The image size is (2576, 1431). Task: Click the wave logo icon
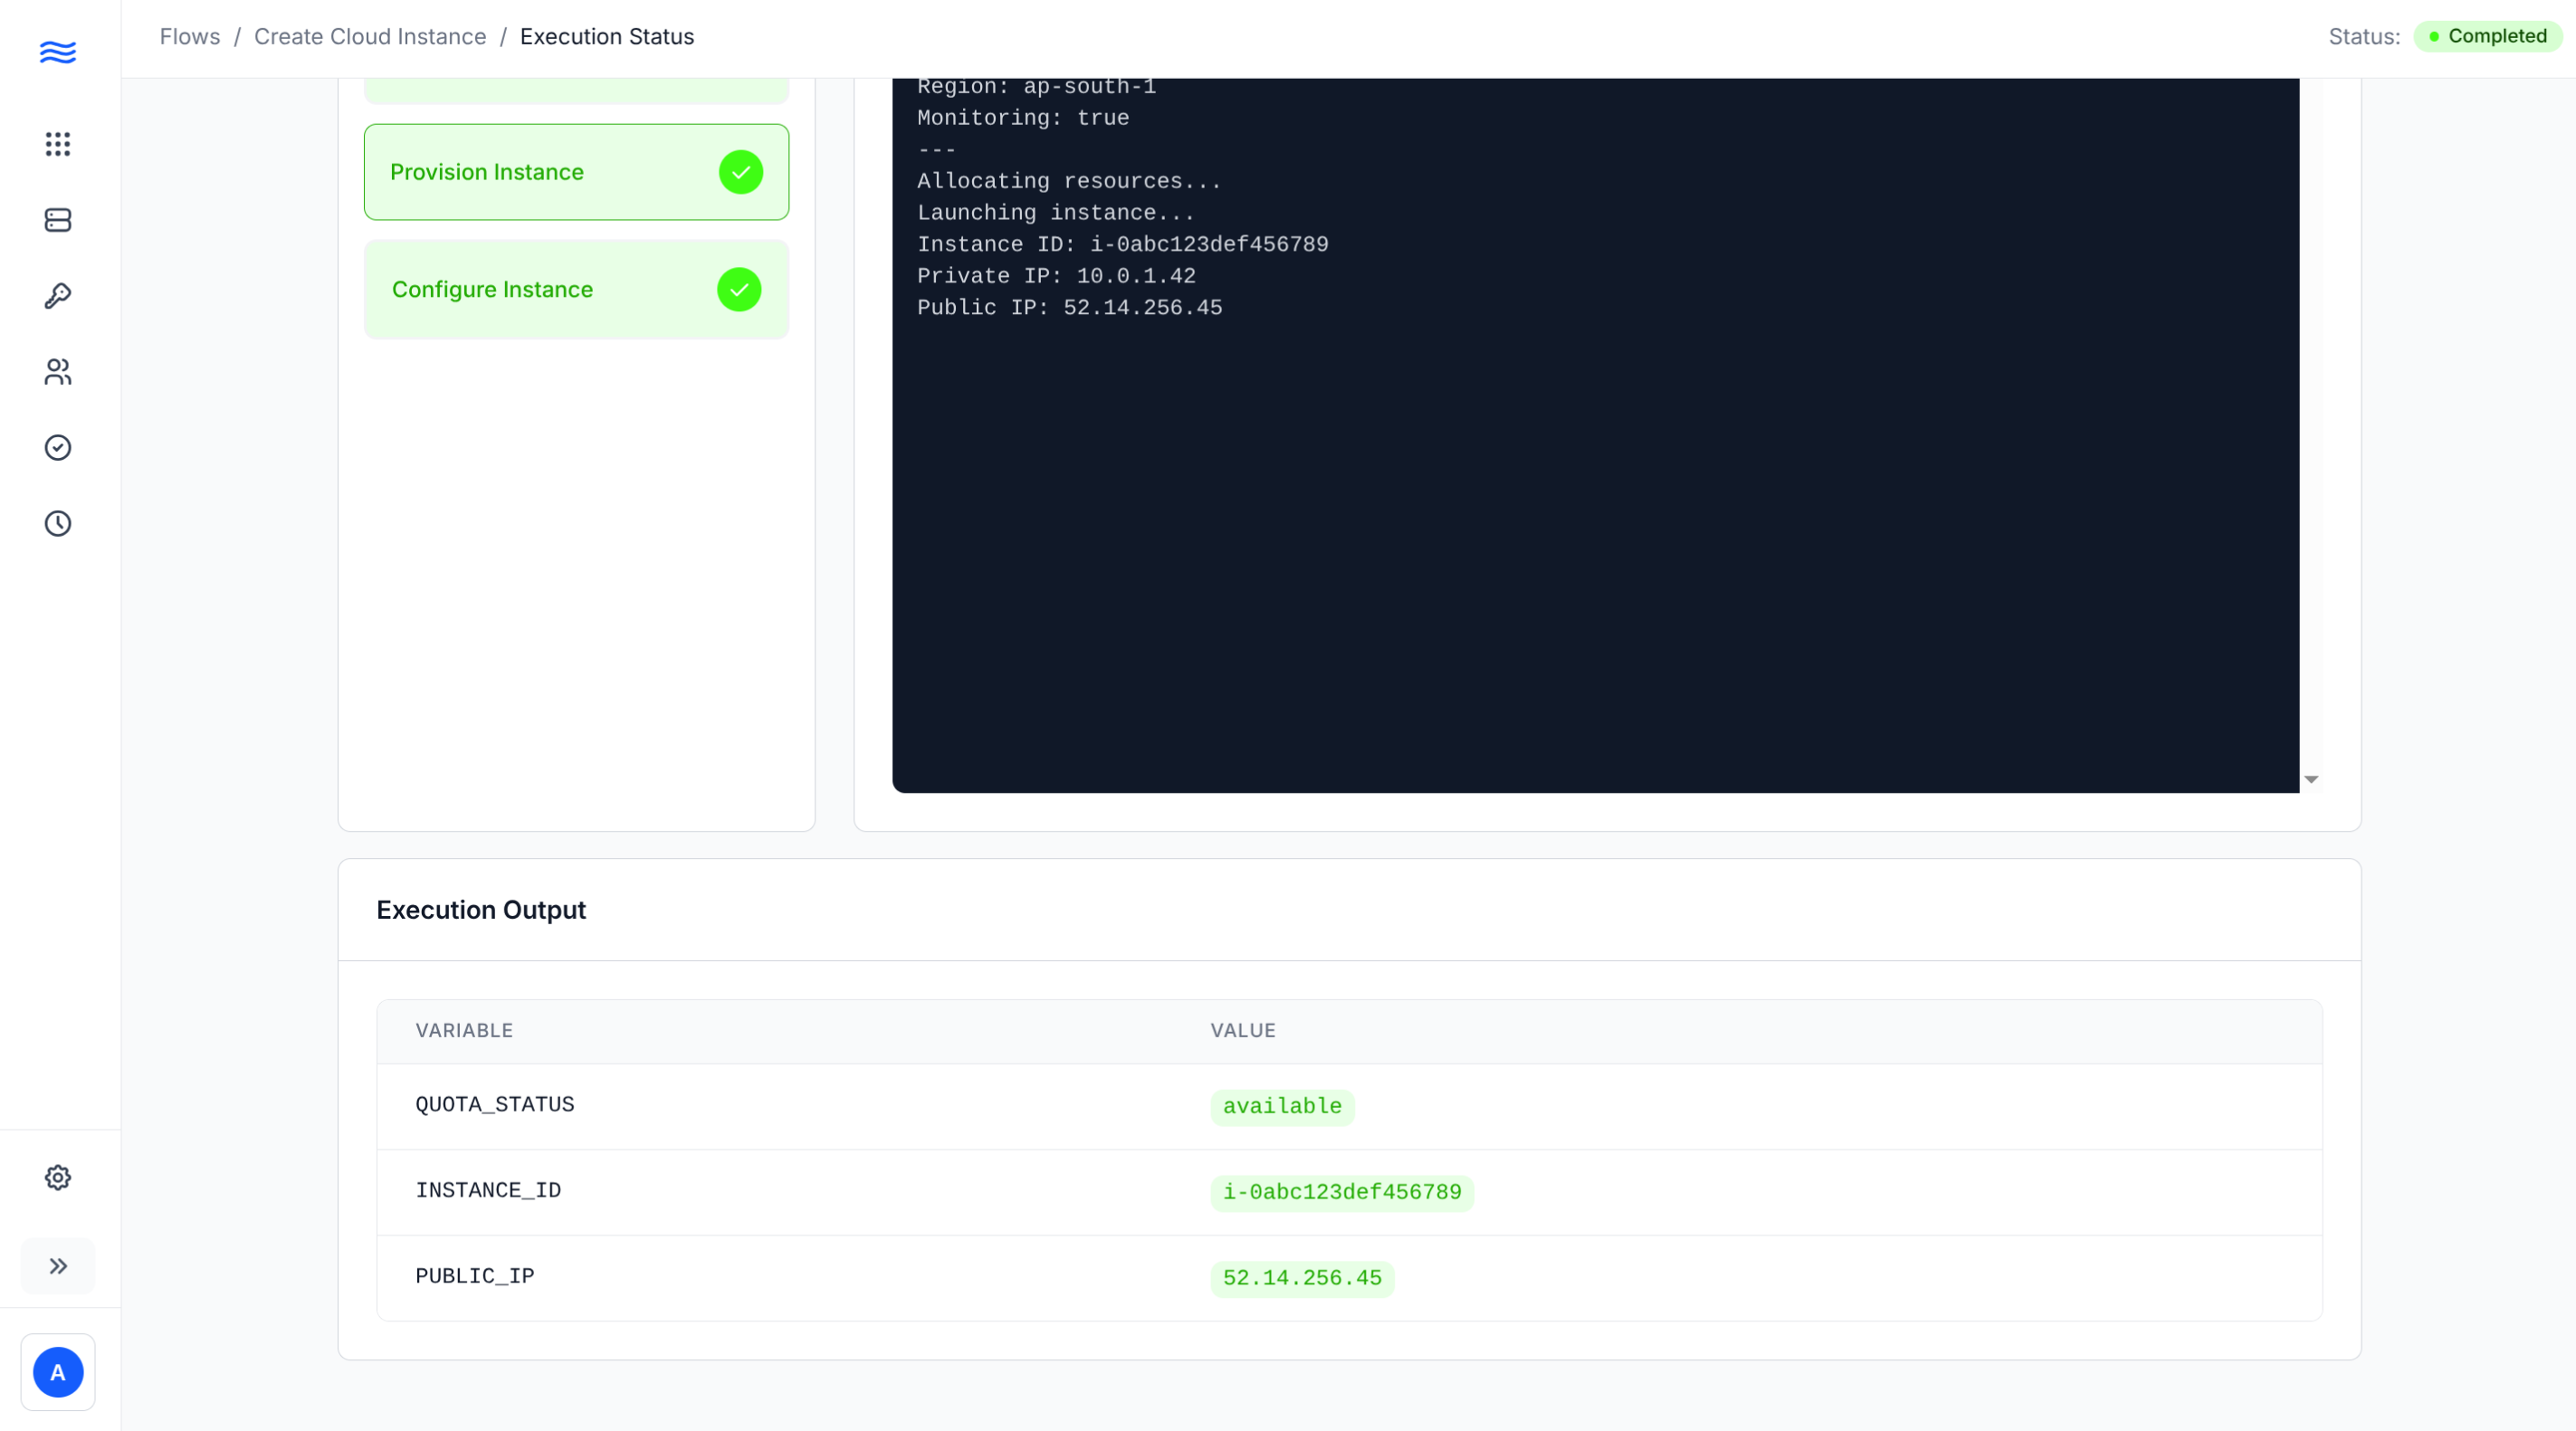pyautogui.click(x=58, y=52)
